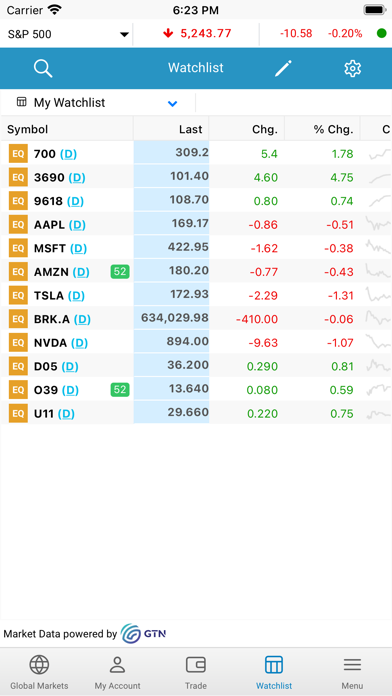Tap the (D) link beside 9618
Viewport: 392px width, 696px height.
75,201
